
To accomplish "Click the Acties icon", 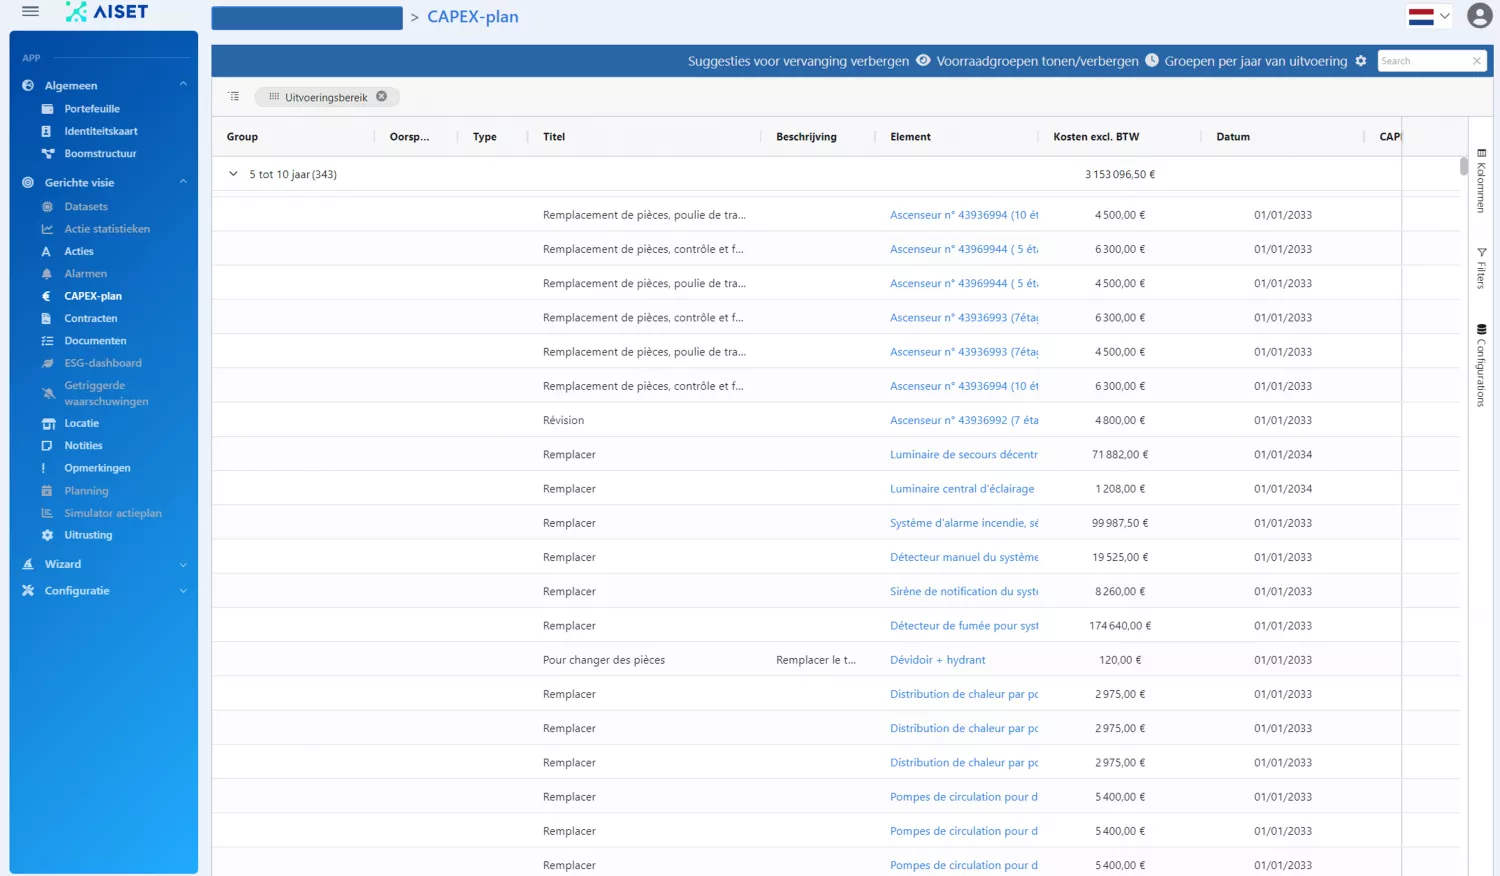I will coord(46,251).
